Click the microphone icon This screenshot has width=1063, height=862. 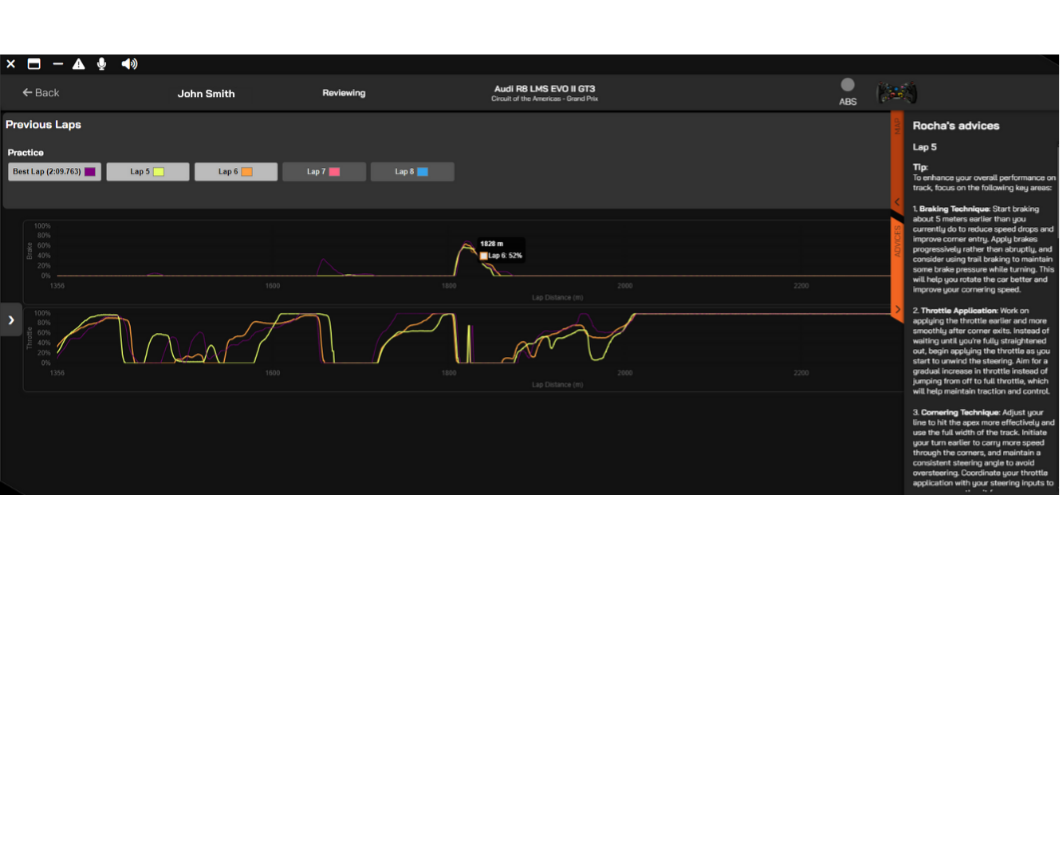click(101, 63)
